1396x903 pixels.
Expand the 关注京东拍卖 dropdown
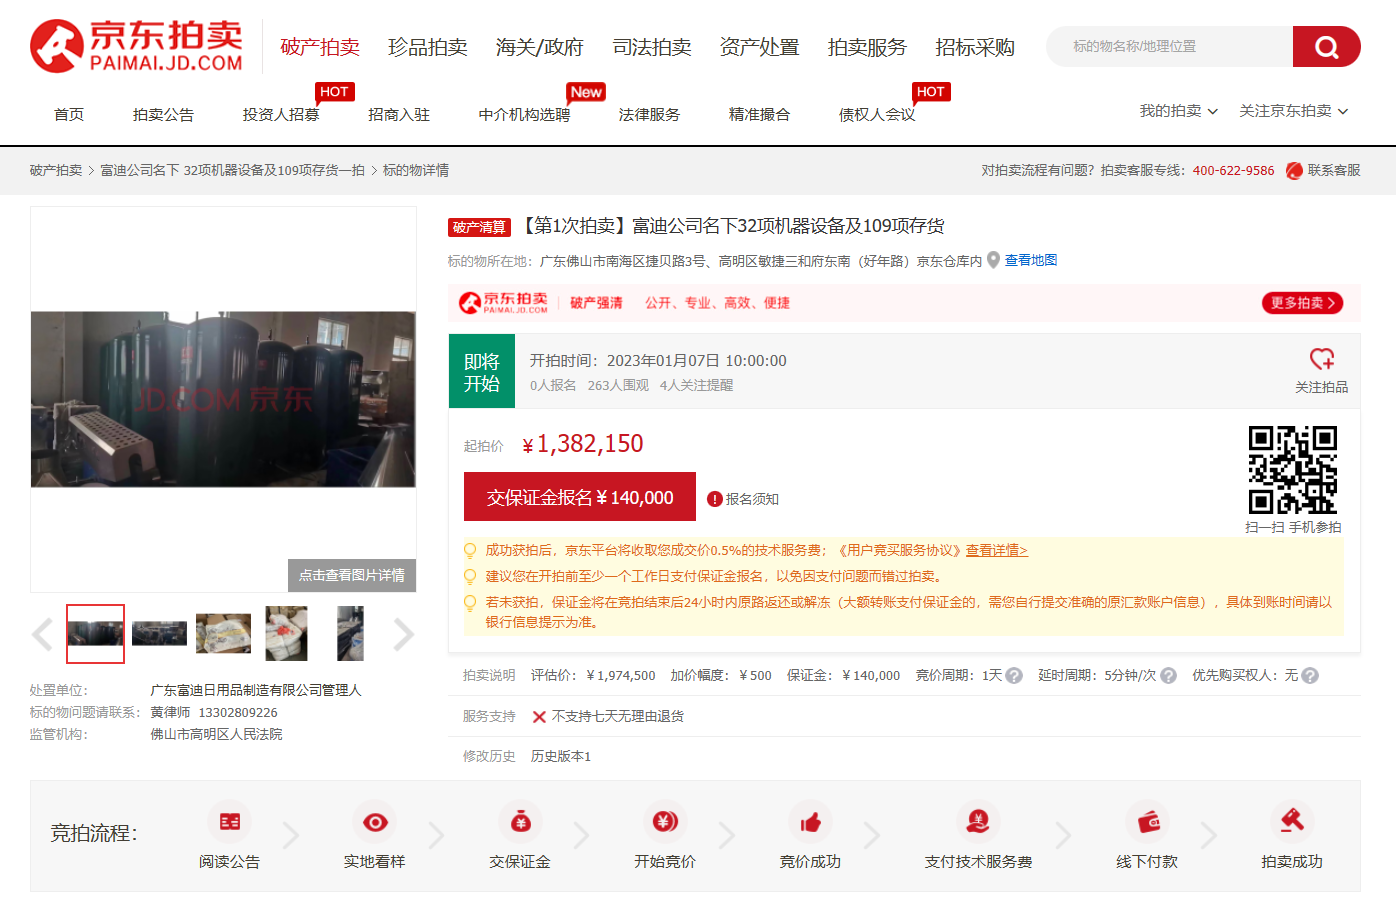pos(1293,111)
